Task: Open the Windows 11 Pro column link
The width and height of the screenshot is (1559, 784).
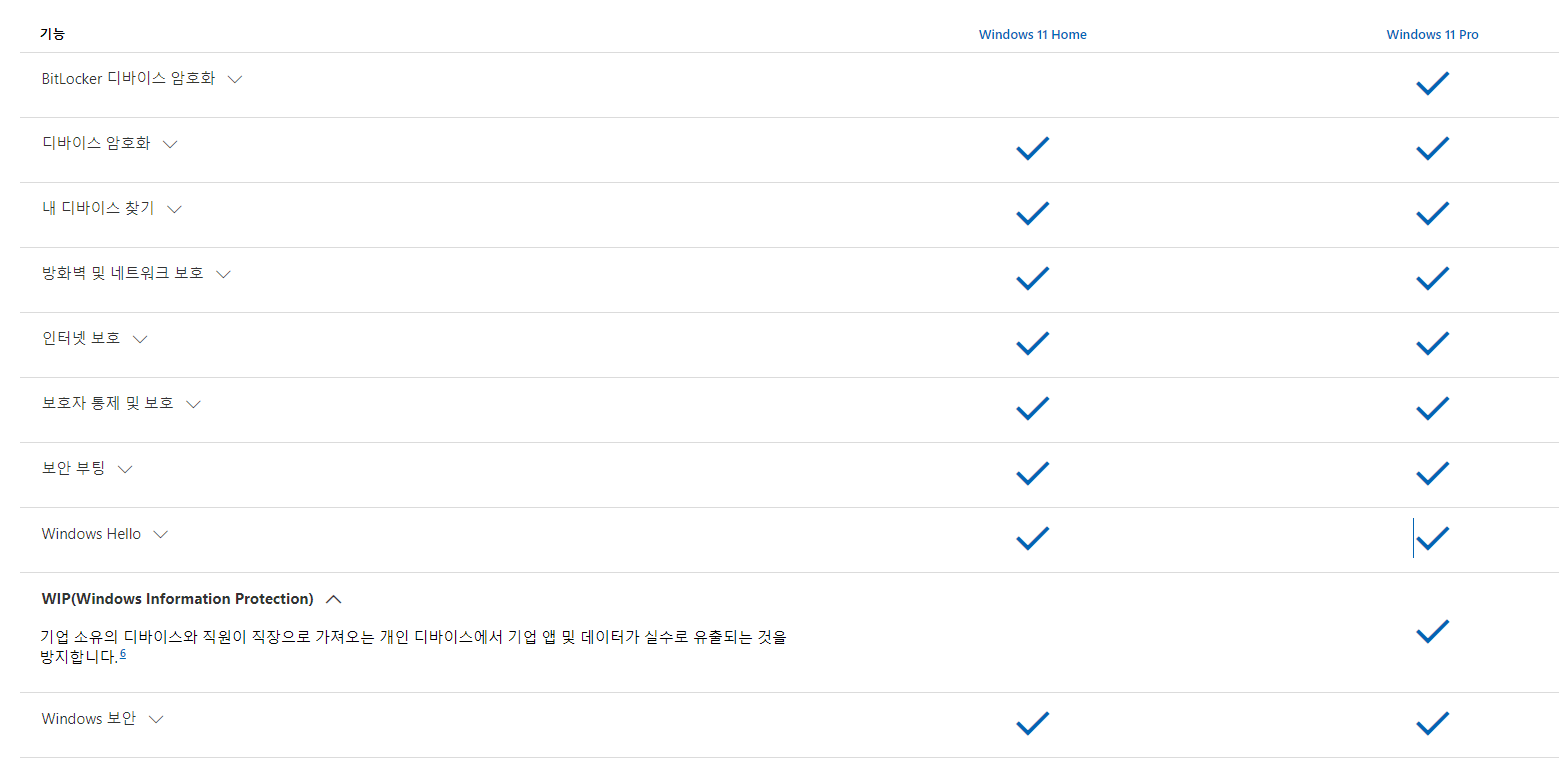Action: (1432, 34)
